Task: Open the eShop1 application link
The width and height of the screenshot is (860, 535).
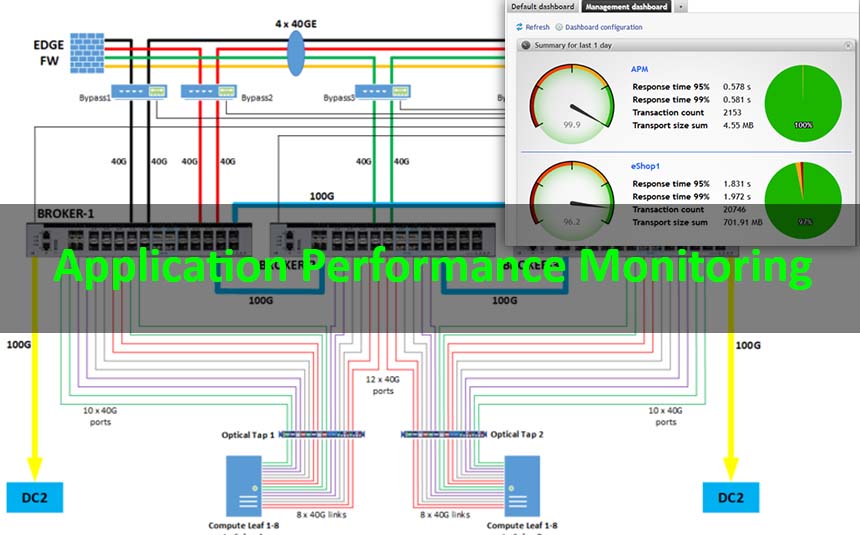Action: pos(645,166)
